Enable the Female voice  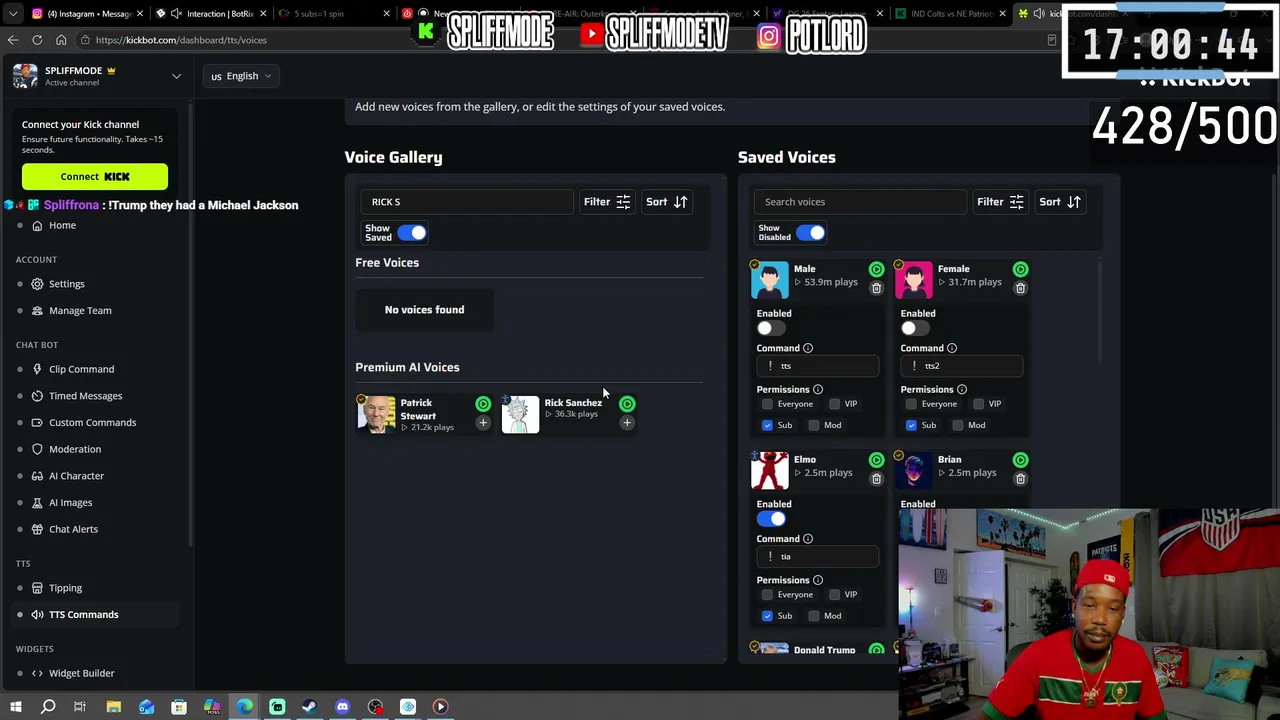pos(915,328)
